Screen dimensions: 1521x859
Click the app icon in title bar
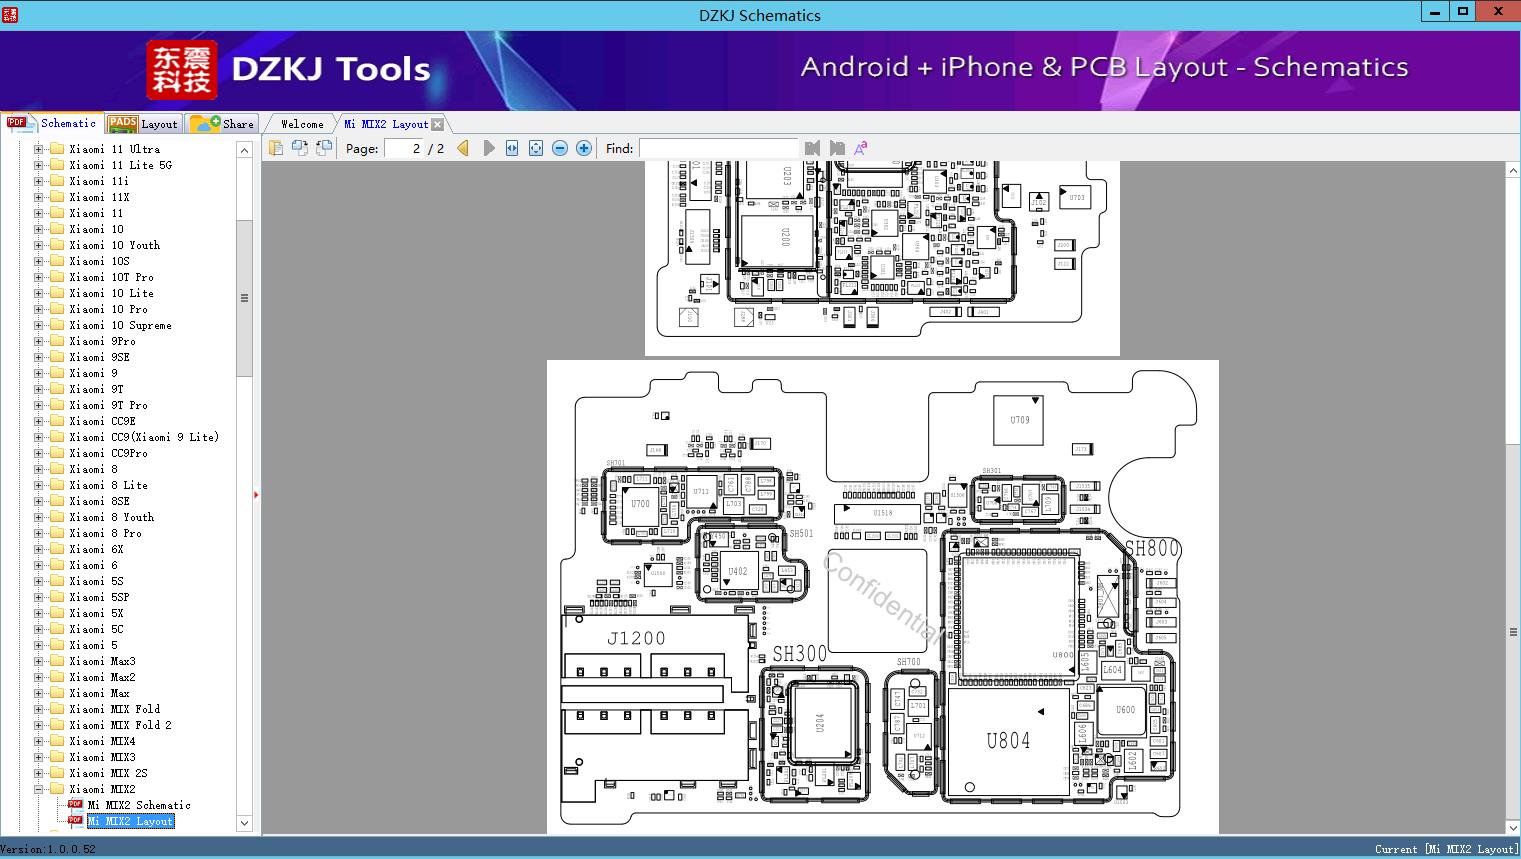tap(9, 14)
